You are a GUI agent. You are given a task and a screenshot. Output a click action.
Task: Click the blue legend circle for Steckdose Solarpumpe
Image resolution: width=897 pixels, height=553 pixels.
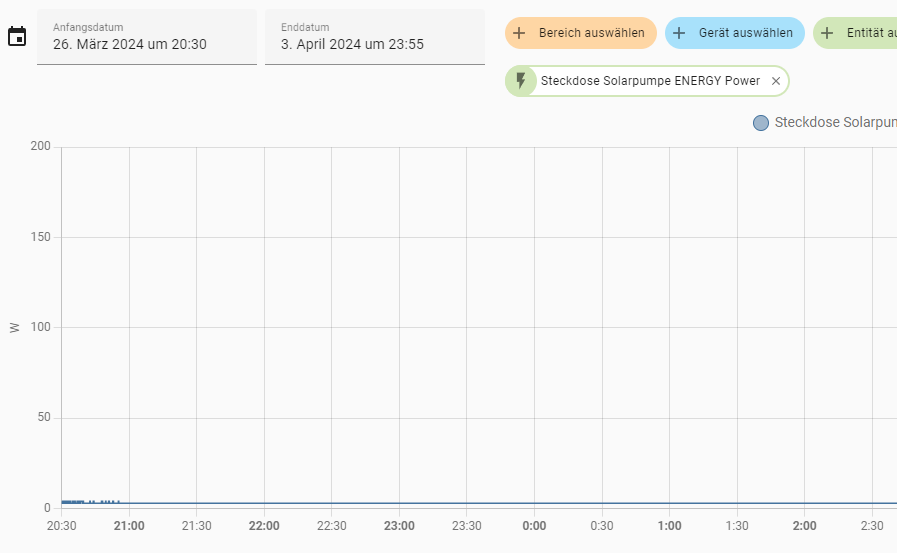point(761,123)
